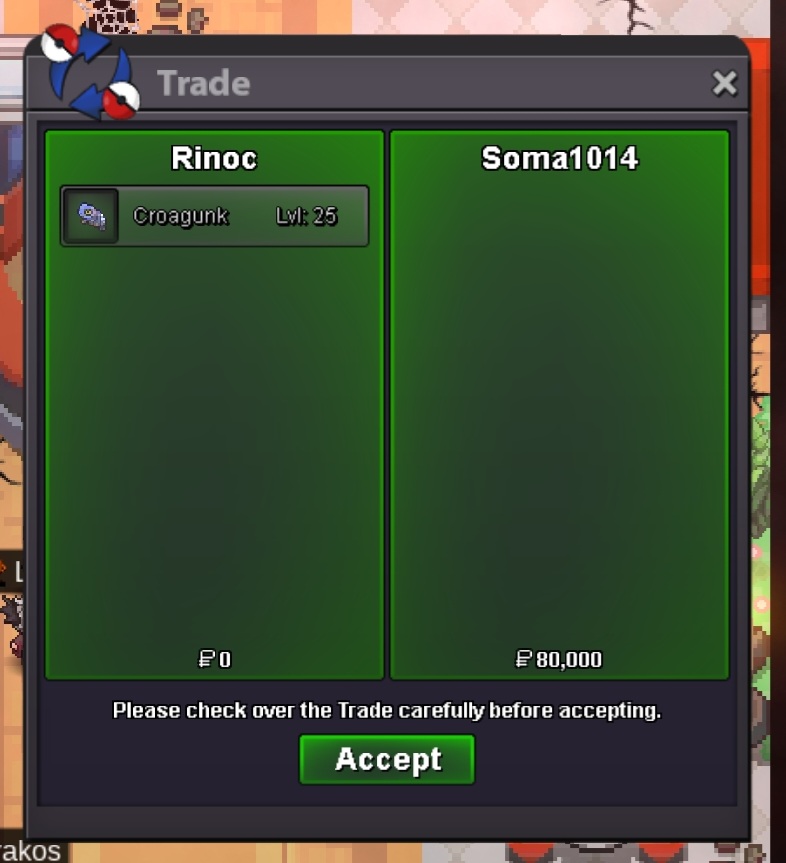Click the Lvl: 25 label
786x863 pixels.
point(306,216)
